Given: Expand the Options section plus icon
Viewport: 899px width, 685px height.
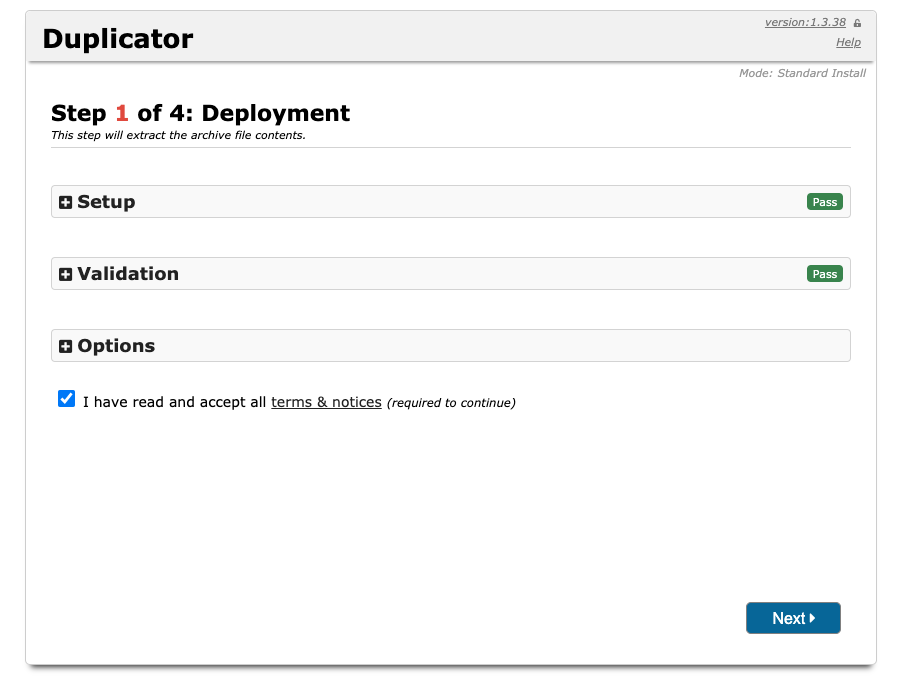Looking at the screenshot, I should coord(65,346).
